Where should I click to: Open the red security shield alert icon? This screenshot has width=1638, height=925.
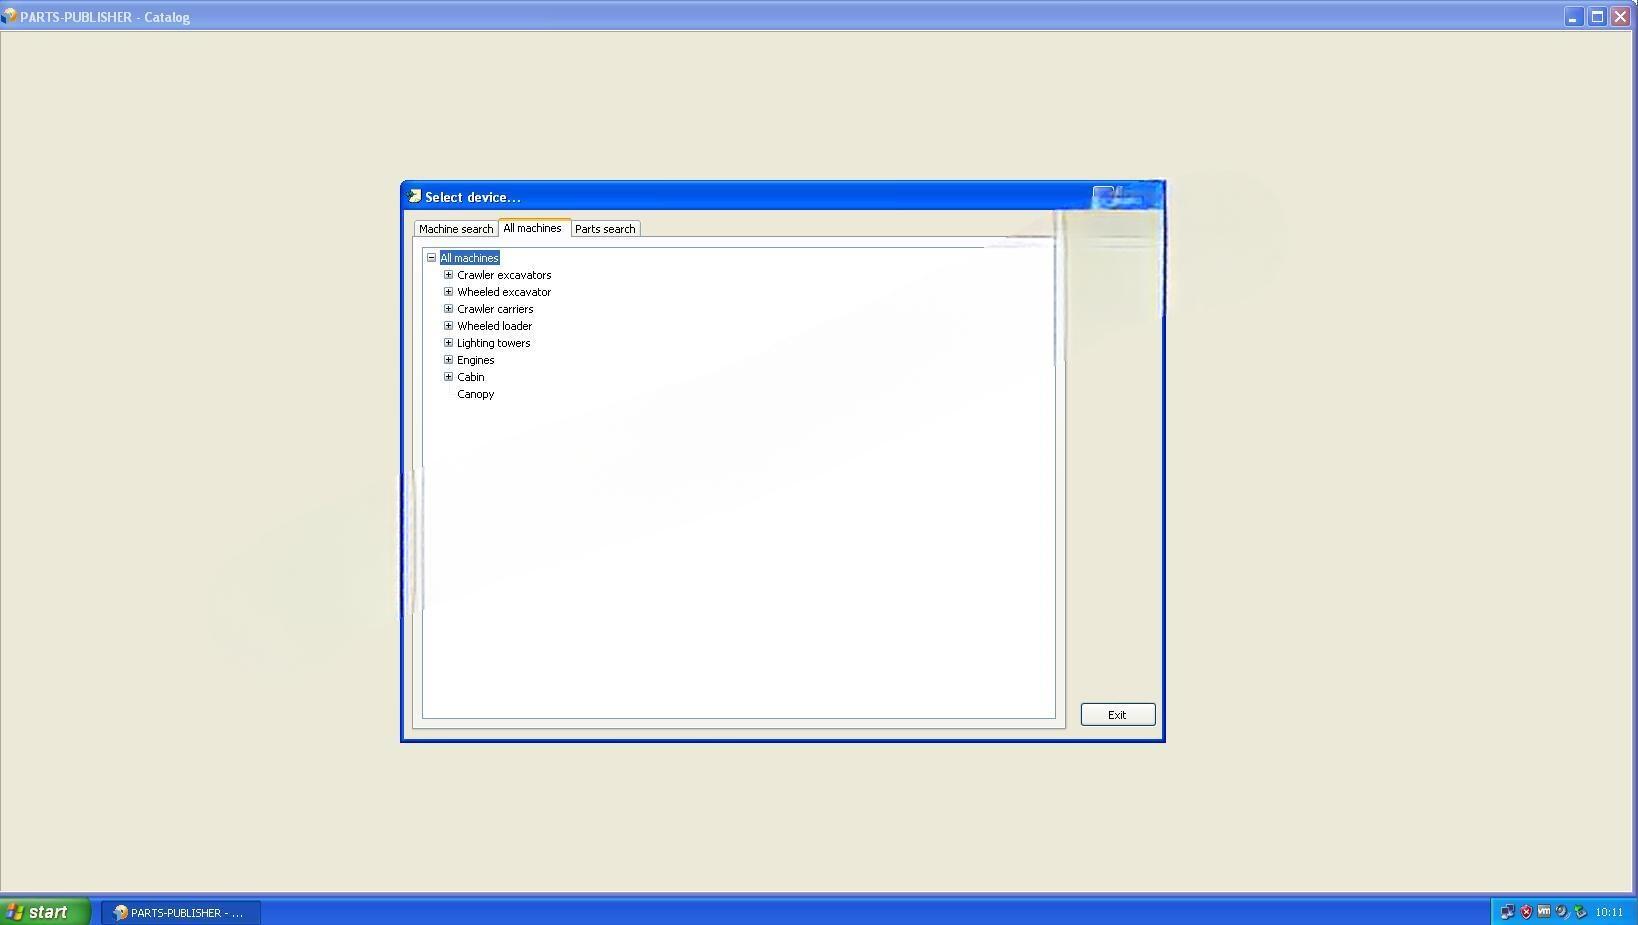point(1526,912)
